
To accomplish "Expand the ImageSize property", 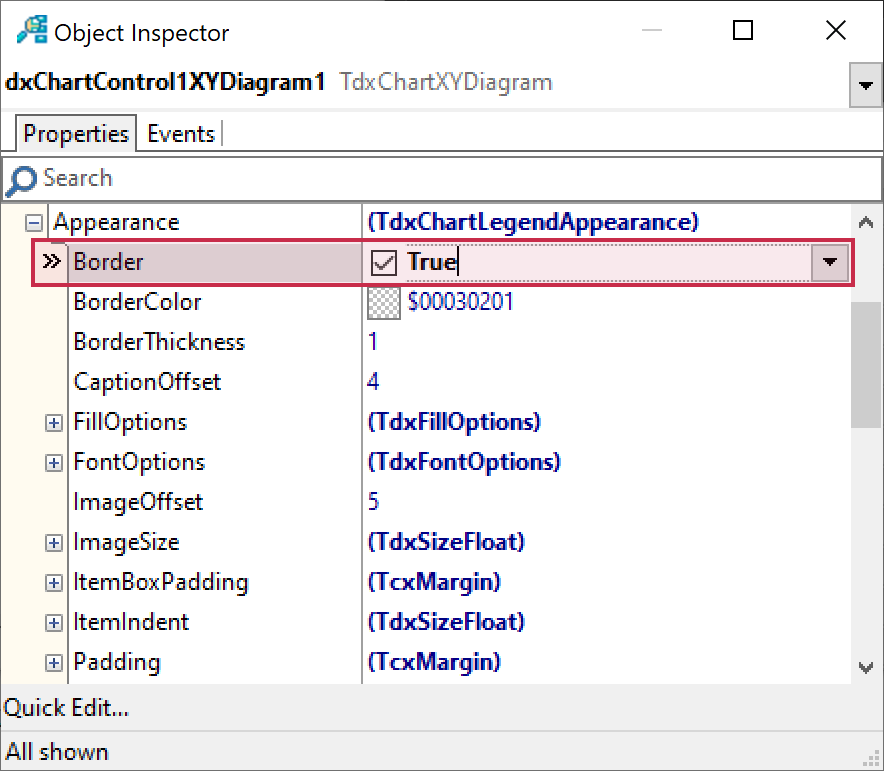I will 54,543.
